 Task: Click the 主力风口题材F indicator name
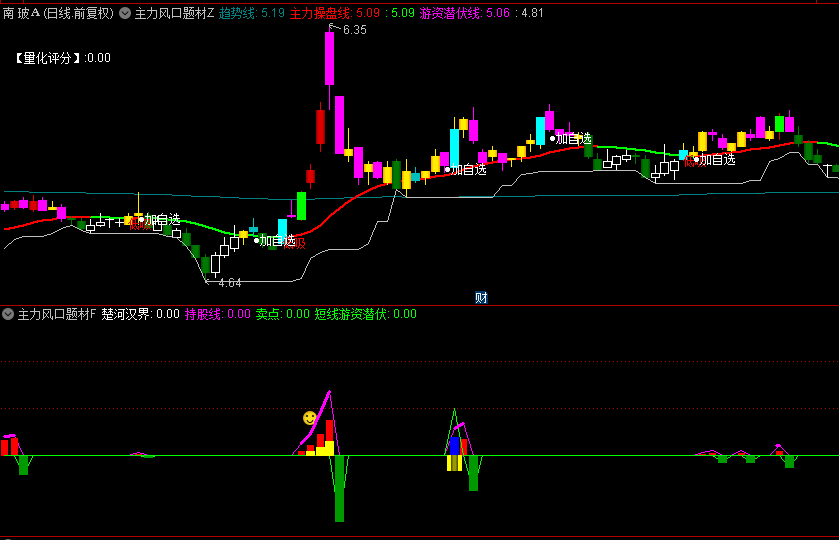(x=57, y=314)
